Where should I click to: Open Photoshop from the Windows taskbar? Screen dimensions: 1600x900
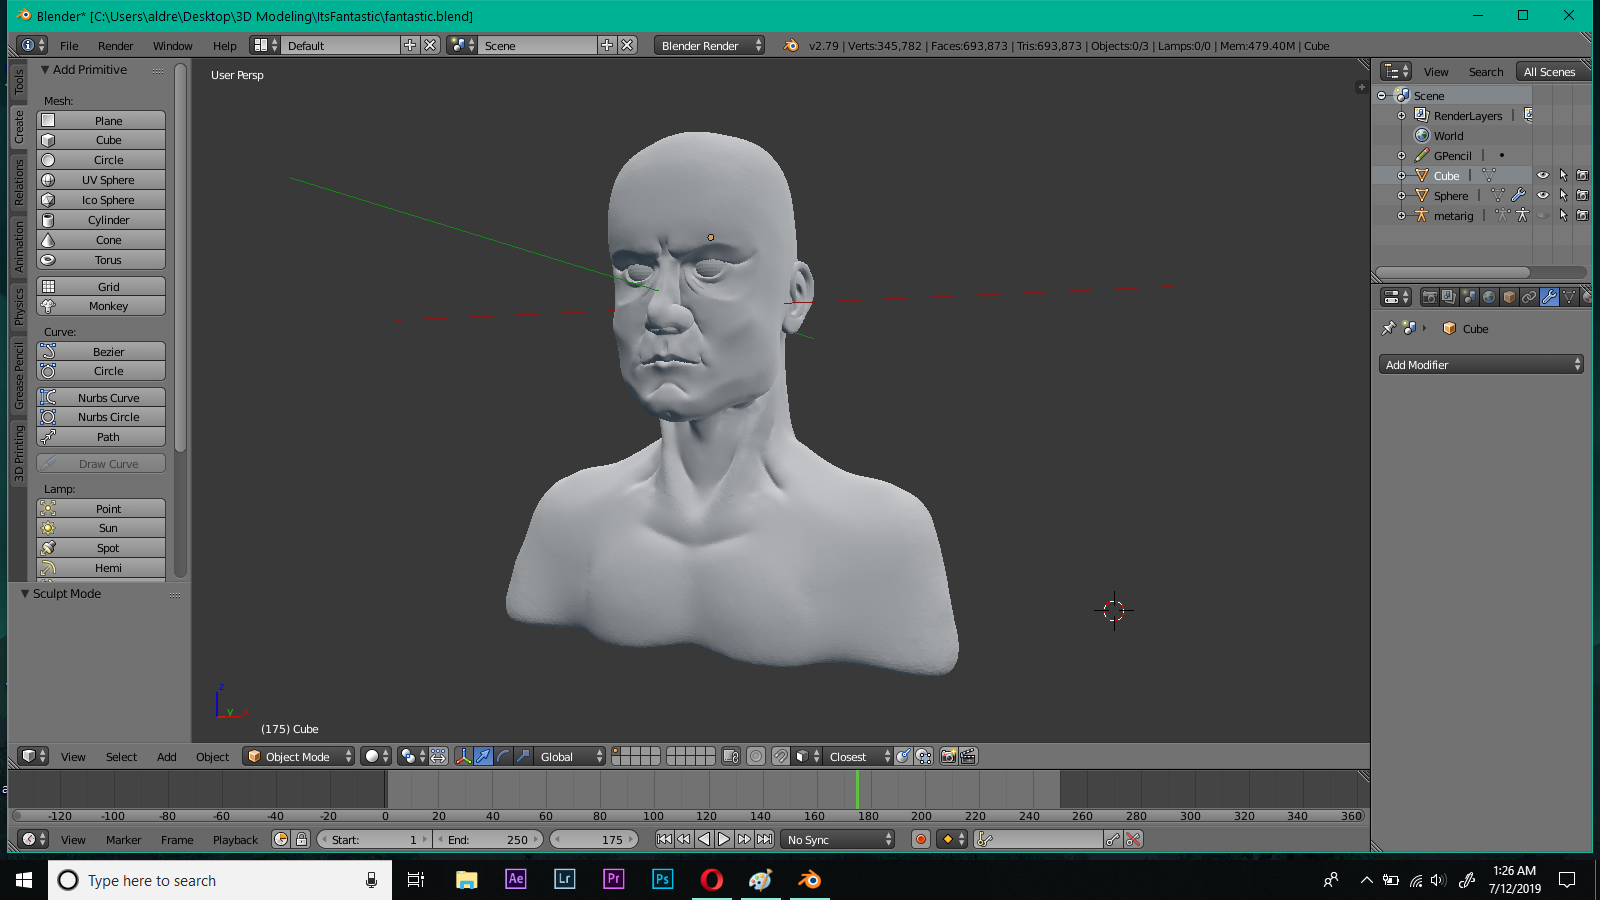[662, 880]
